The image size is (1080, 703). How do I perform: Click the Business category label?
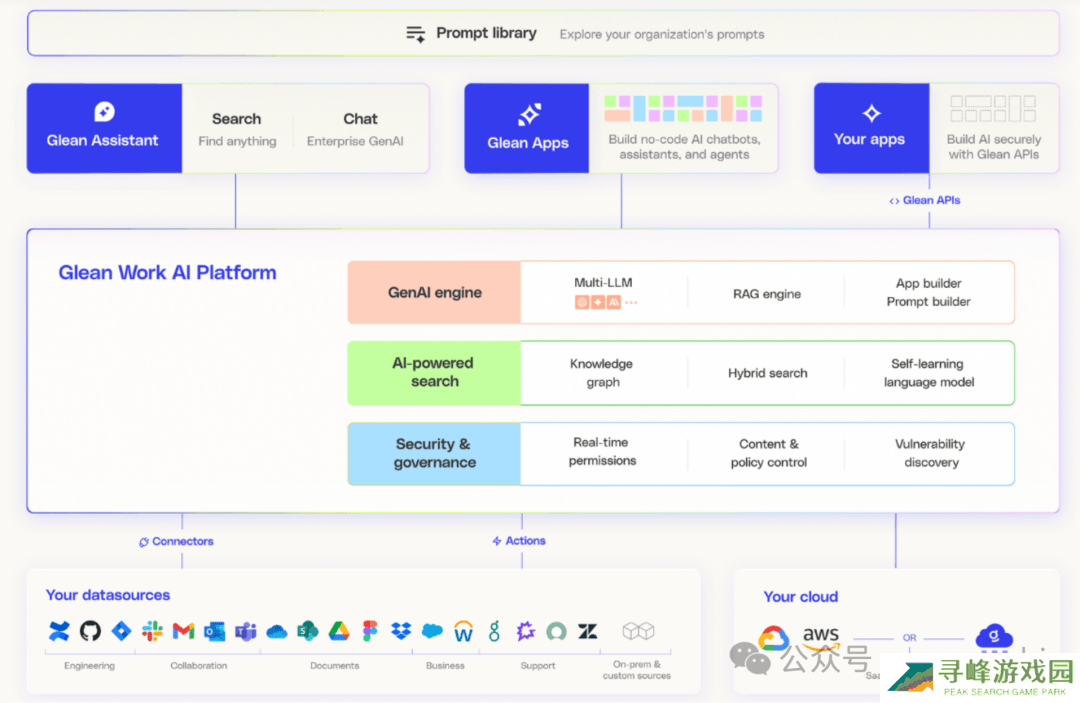coord(445,666)
